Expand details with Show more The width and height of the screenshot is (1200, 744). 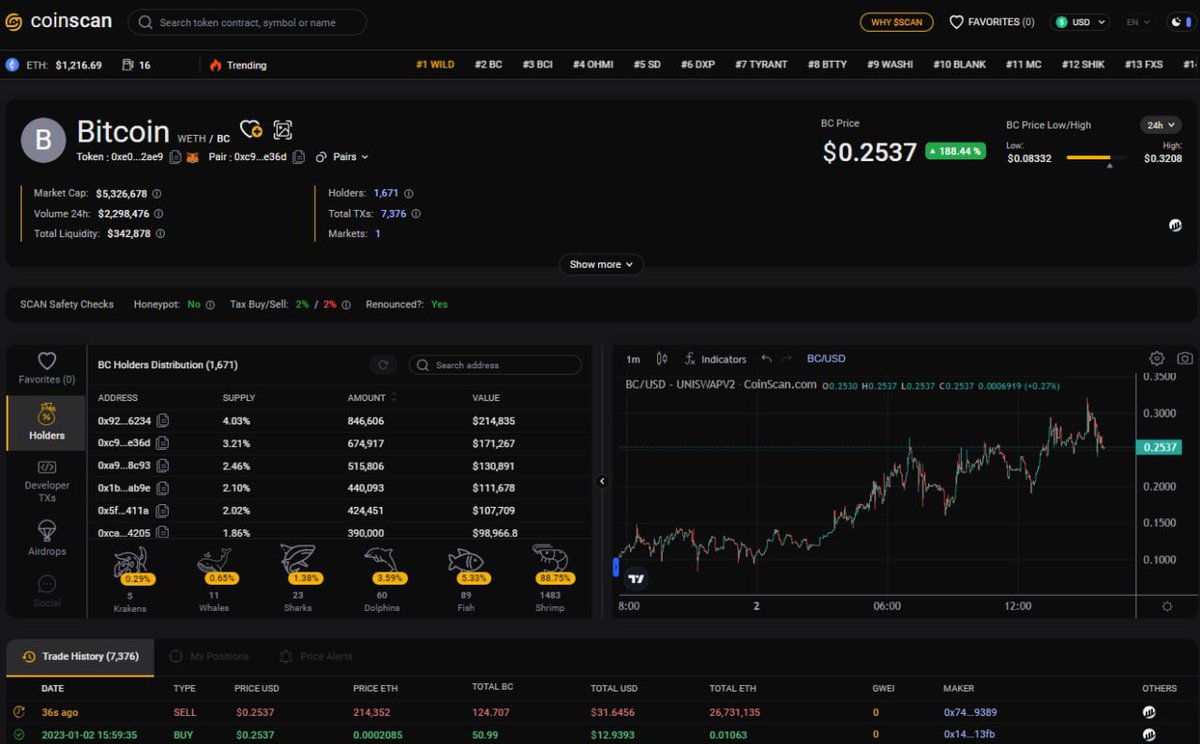click(x=601, y=264)
